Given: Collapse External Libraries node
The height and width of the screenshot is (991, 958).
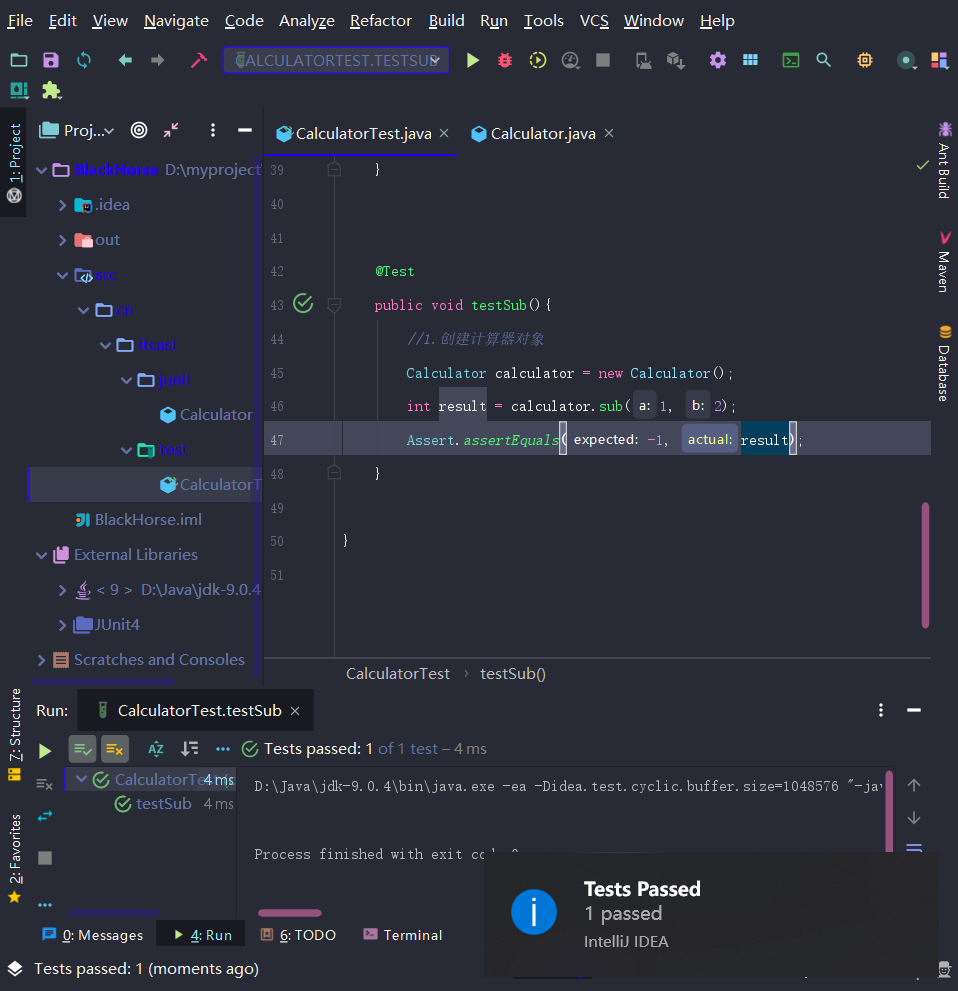Looking at the screenshot, I should pos(42,555).
